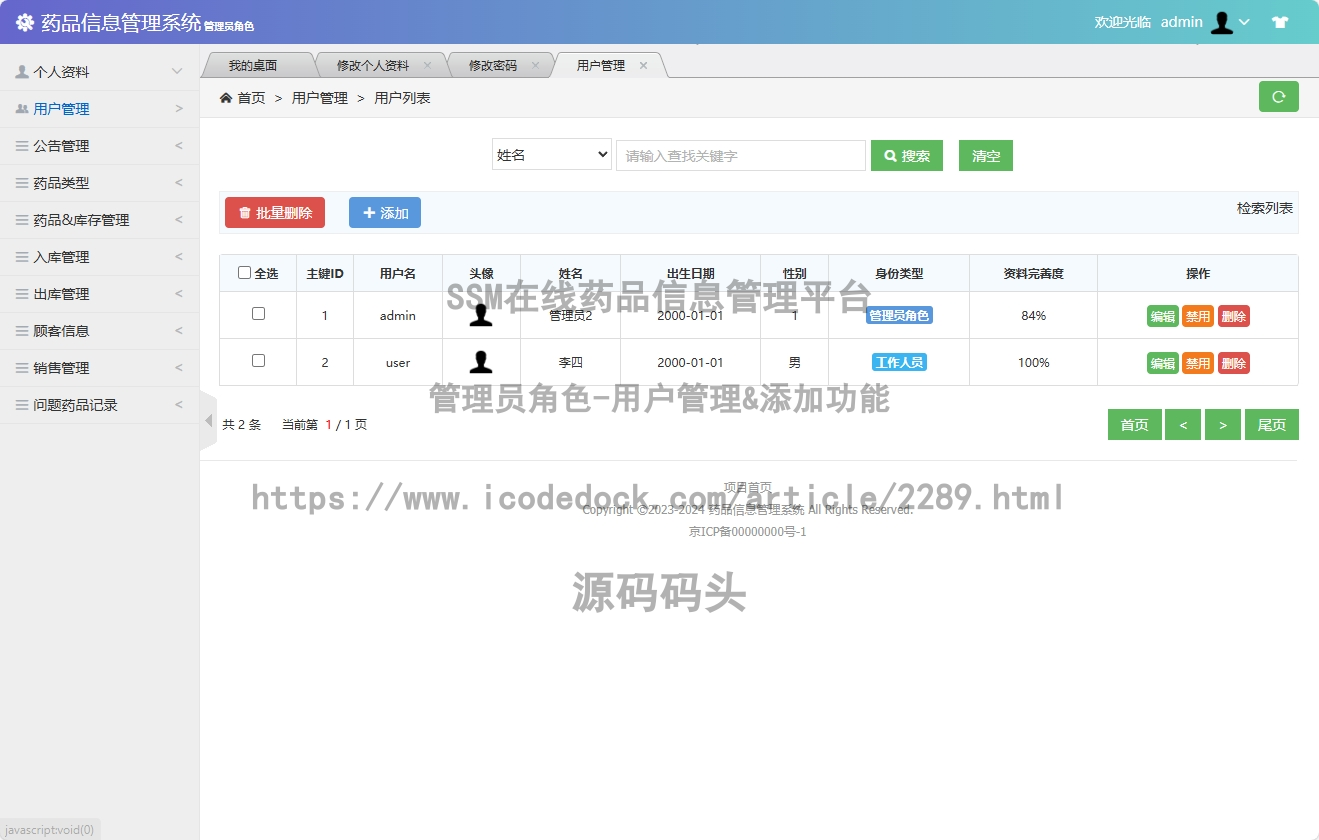The width and height of the screenshot is (1319, 840).
Task: Switch to the 修改密码 tab
Action: pos(493,65)
